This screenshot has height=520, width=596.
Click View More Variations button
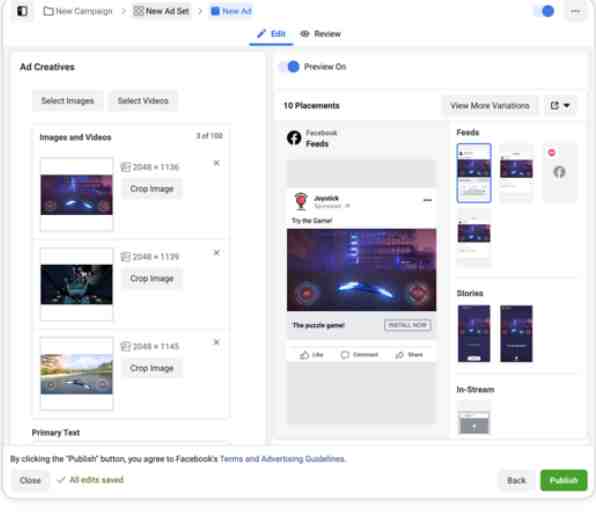click(x=490, y=106)
